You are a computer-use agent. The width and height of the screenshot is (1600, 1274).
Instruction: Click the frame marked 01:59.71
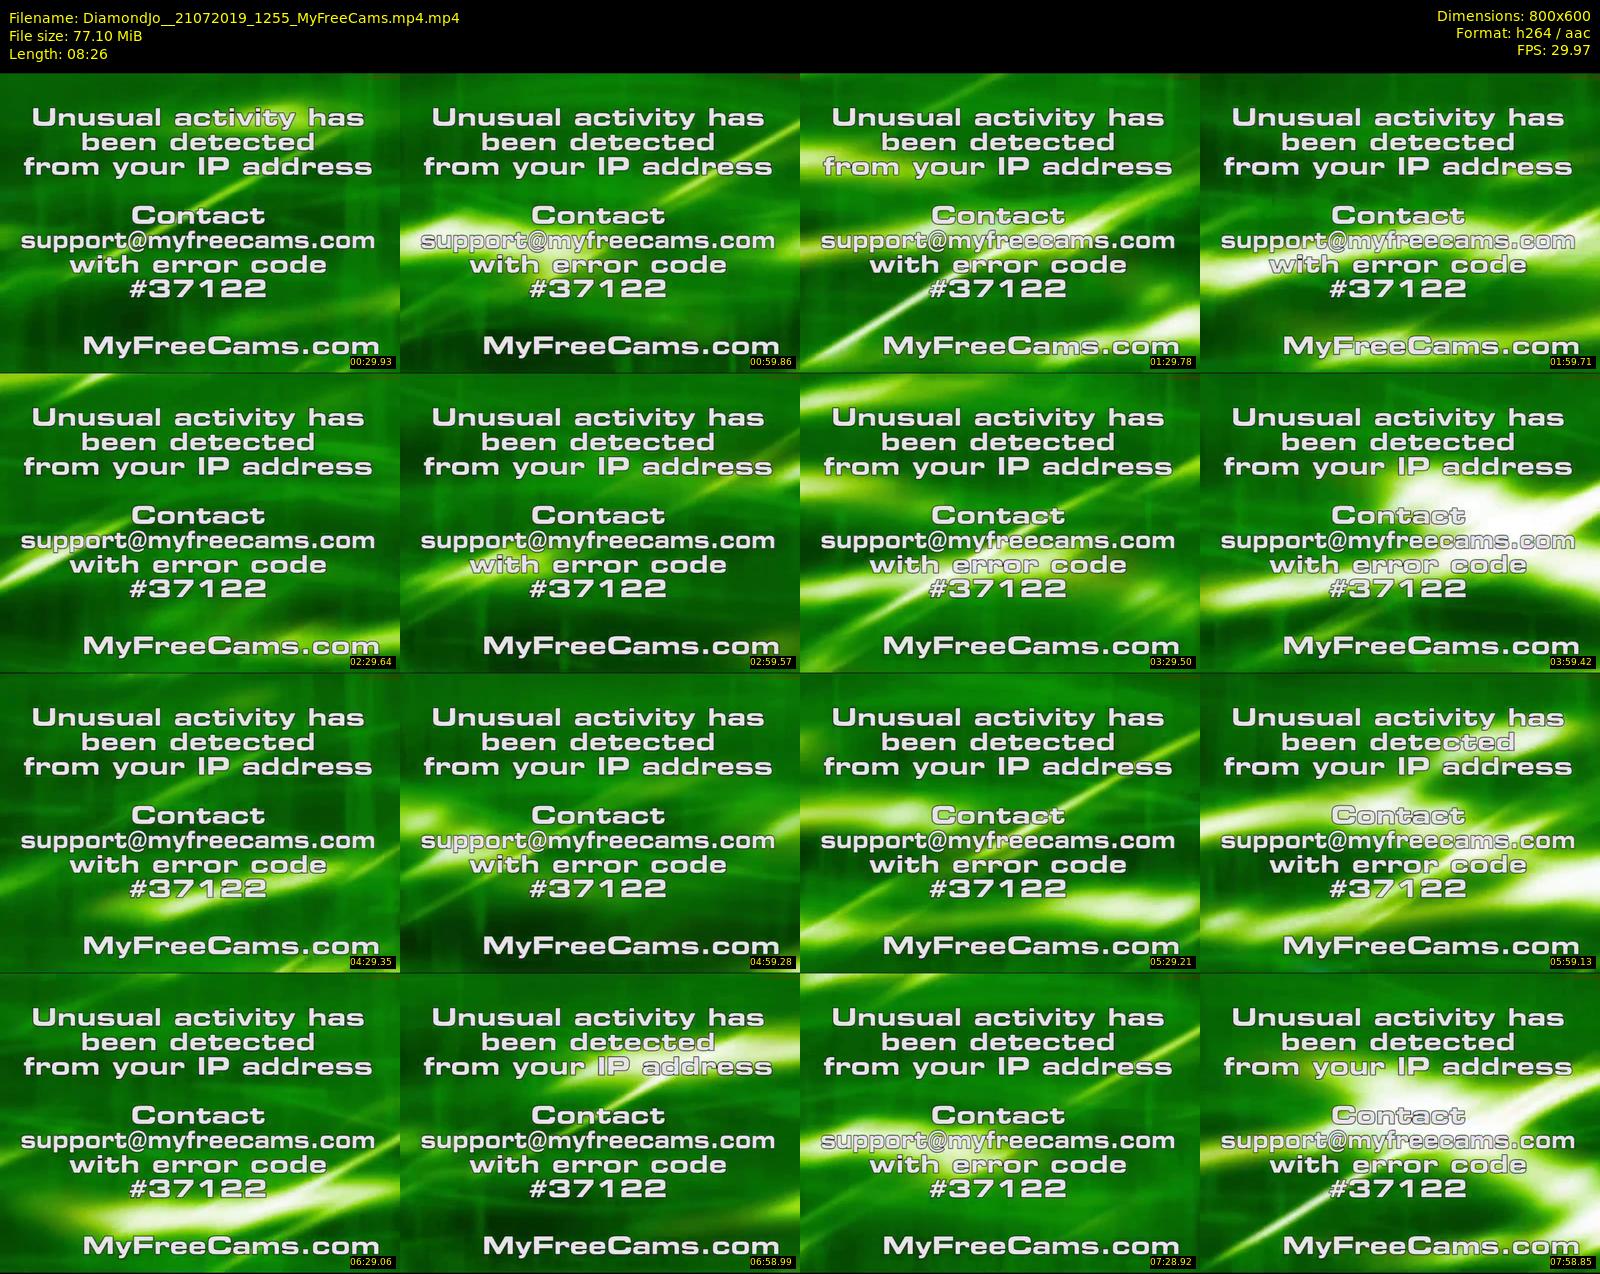(1400, 222)
